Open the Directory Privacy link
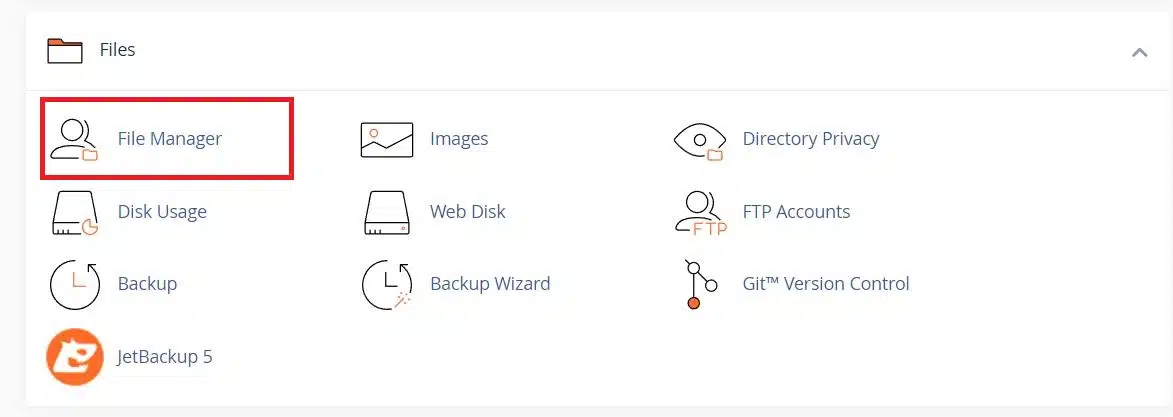 (811, 139)
